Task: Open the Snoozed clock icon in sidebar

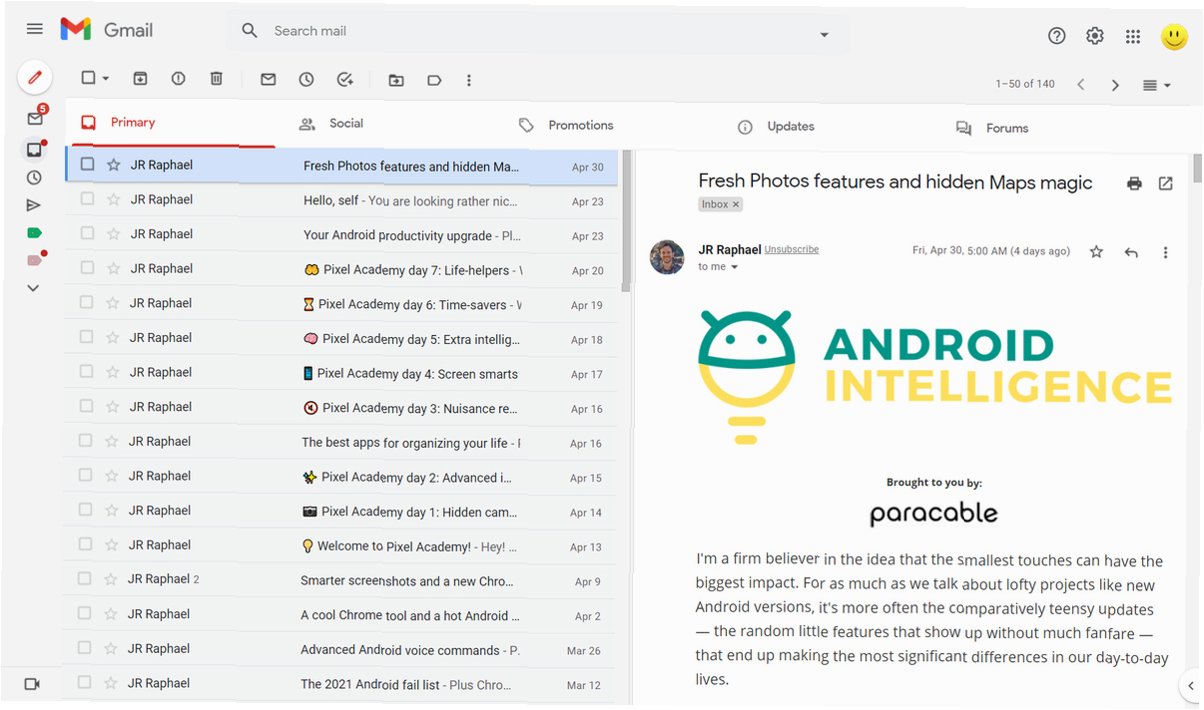Action: 34,177
